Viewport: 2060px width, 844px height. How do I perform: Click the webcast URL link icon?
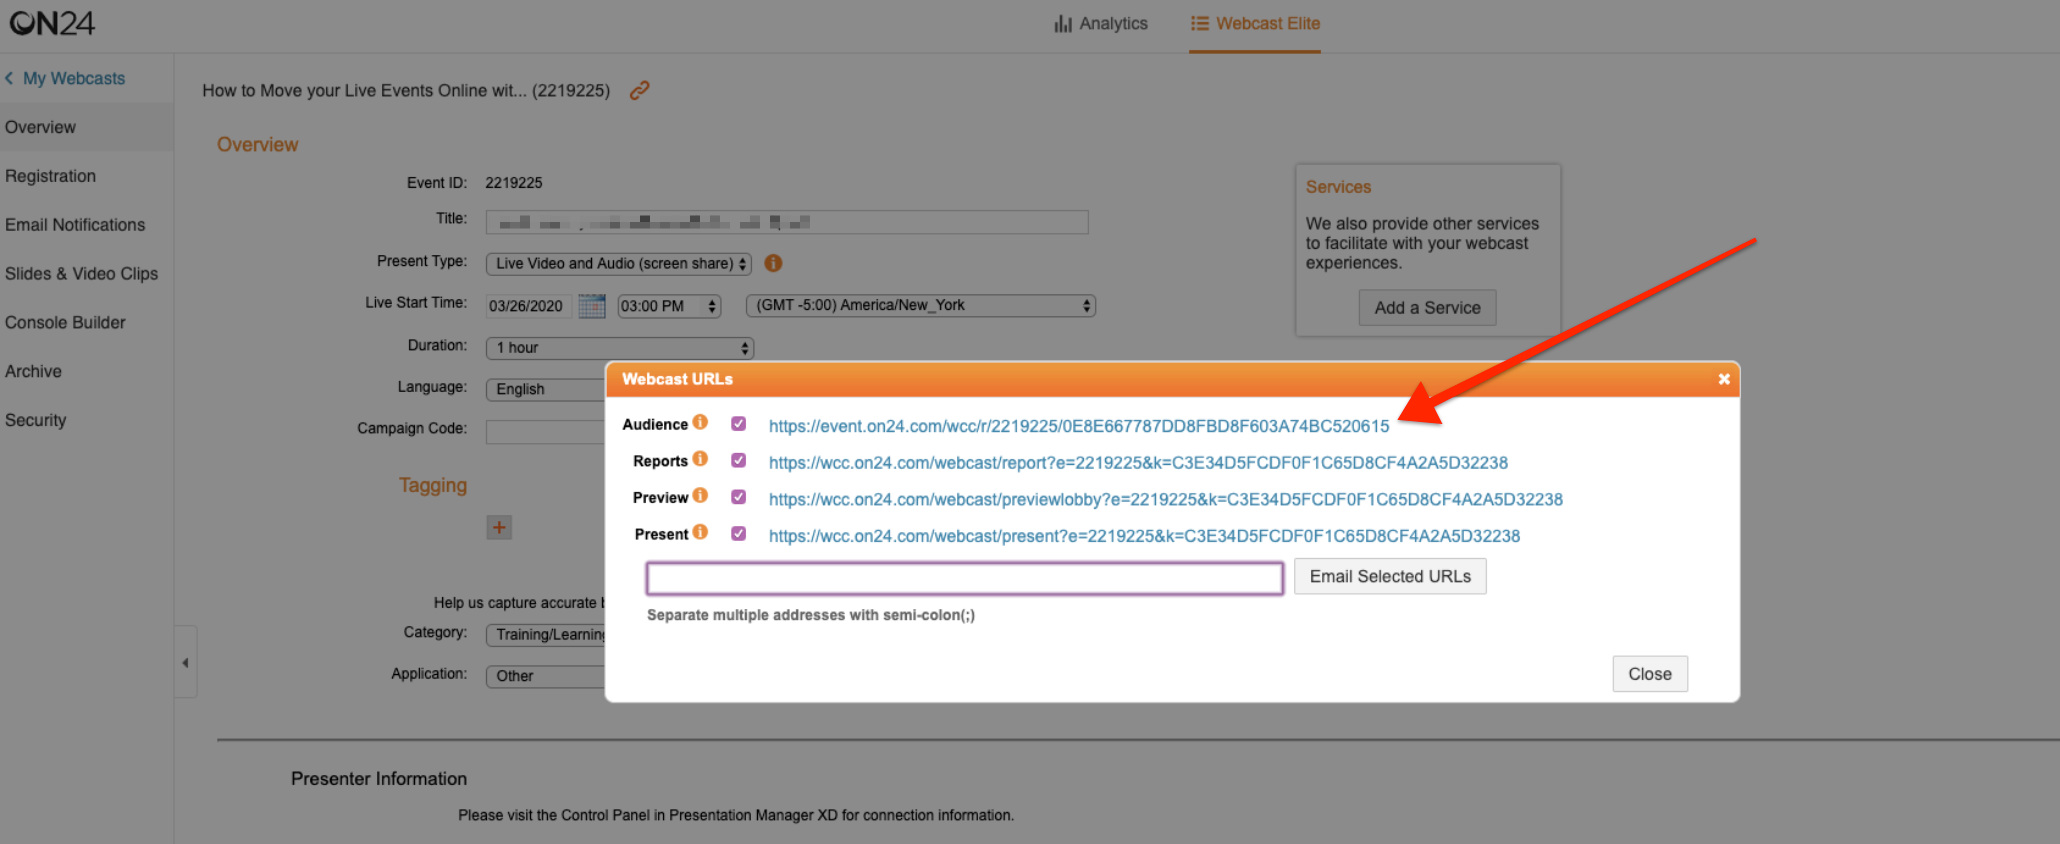tap(640, 90)
